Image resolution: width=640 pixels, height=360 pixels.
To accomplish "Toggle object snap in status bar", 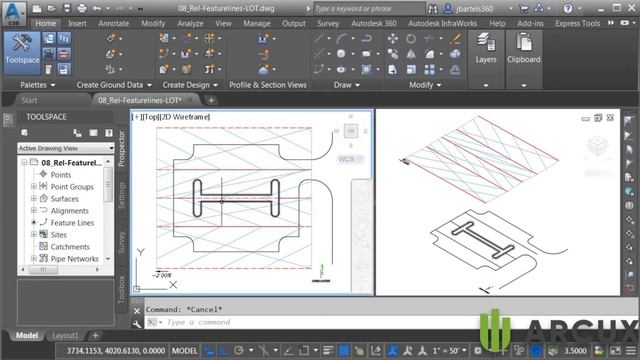I will pyautogui.click(x=304, y=351).
